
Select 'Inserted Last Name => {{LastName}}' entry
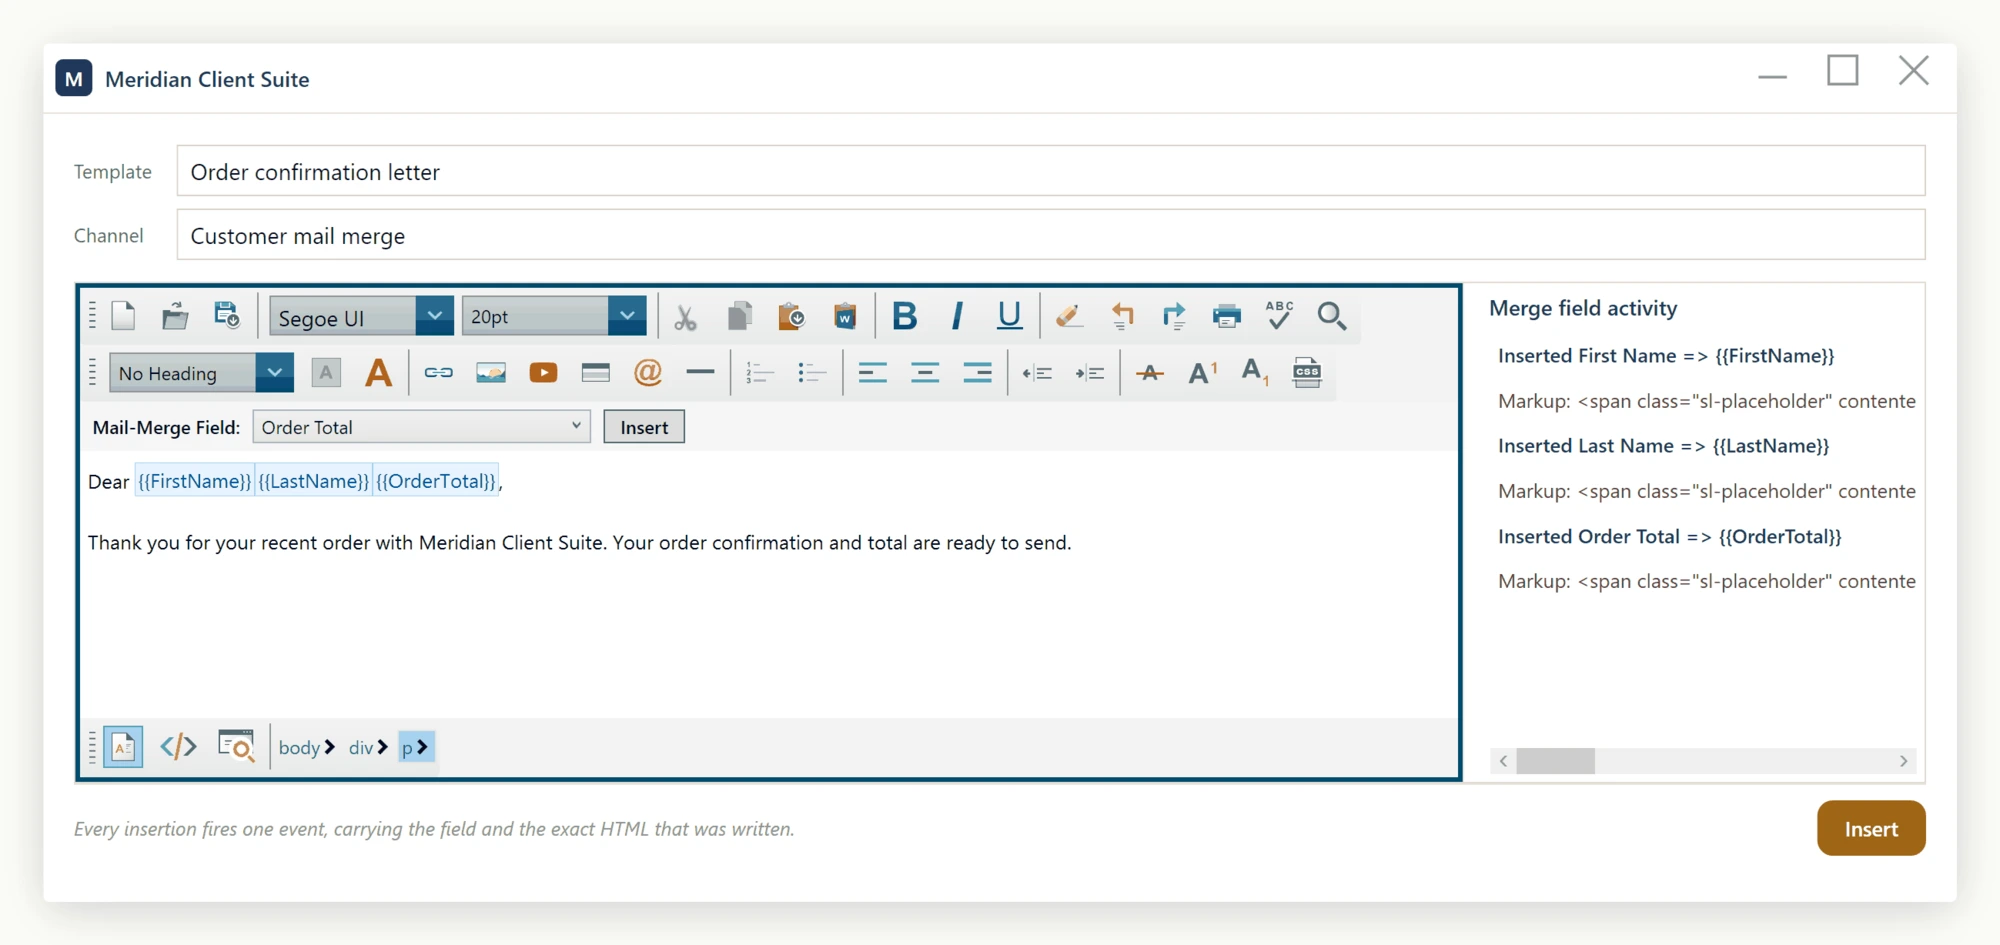coord(1663,446)
